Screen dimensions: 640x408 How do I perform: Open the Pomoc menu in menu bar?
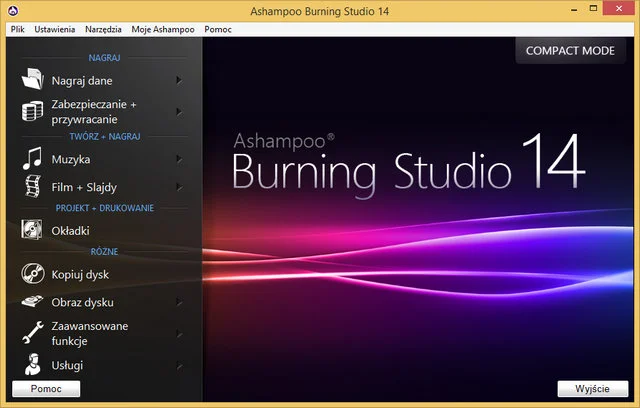pyautogui.click(x=218, y=29)
